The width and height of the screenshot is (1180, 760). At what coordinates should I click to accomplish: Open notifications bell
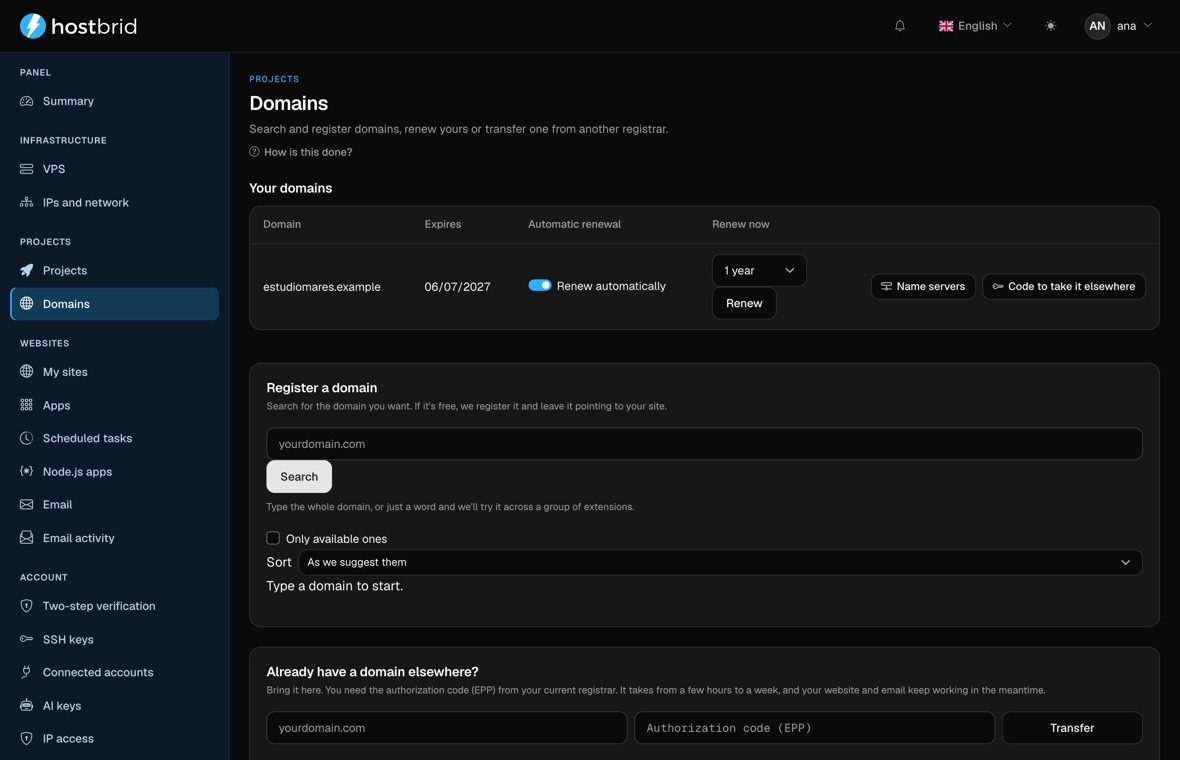[899, 26]
